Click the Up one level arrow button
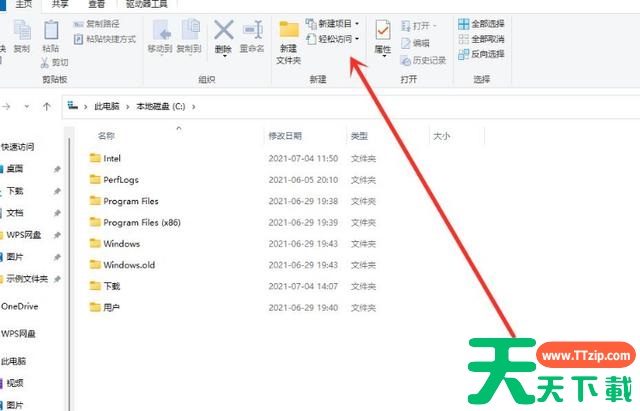Screen dimensions: 640x411 pos(47,107)
